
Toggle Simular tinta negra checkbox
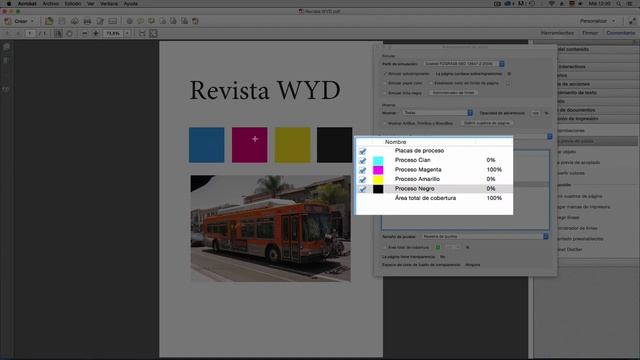tap(384, 93)
